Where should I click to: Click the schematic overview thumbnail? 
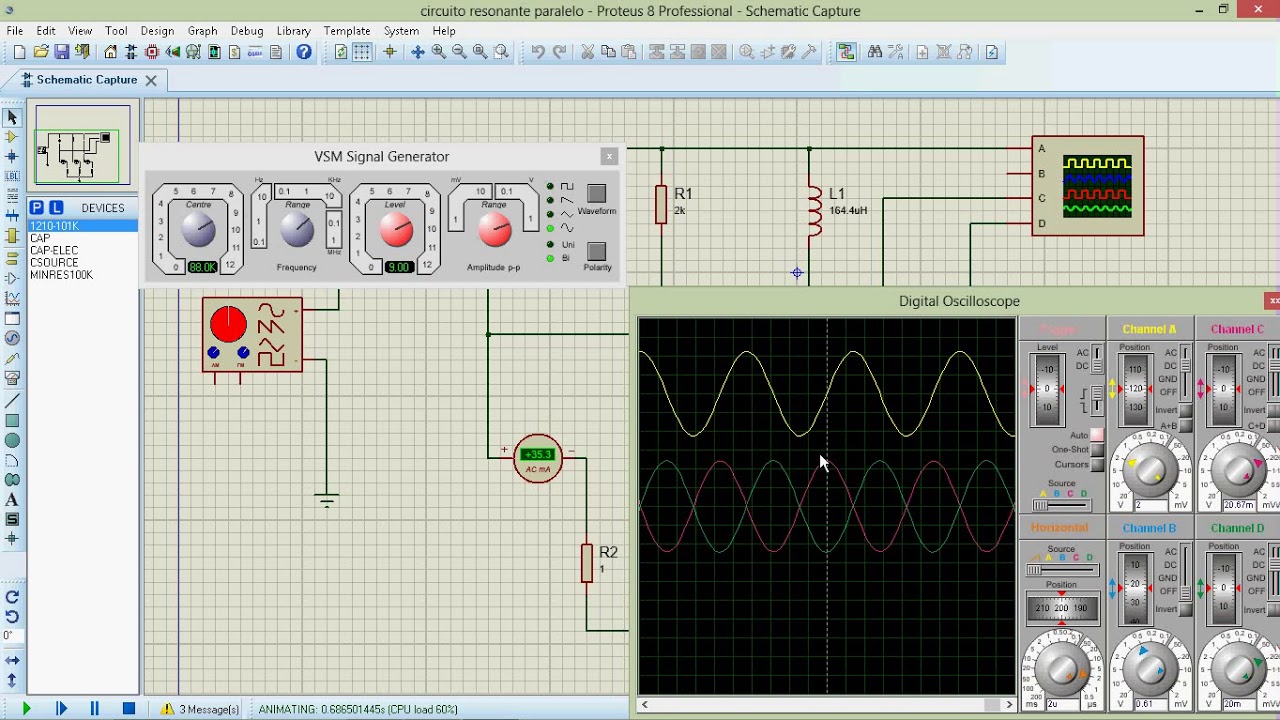(83, 146)
